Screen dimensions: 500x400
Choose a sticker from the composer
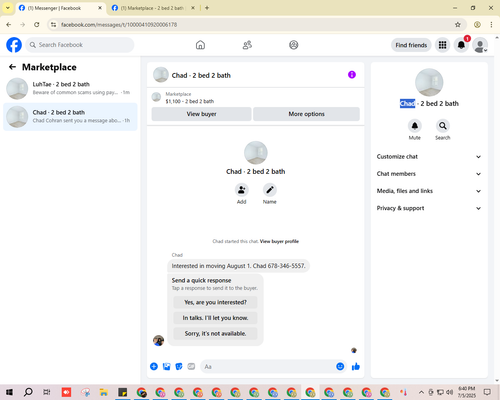[x=179, y=367]
